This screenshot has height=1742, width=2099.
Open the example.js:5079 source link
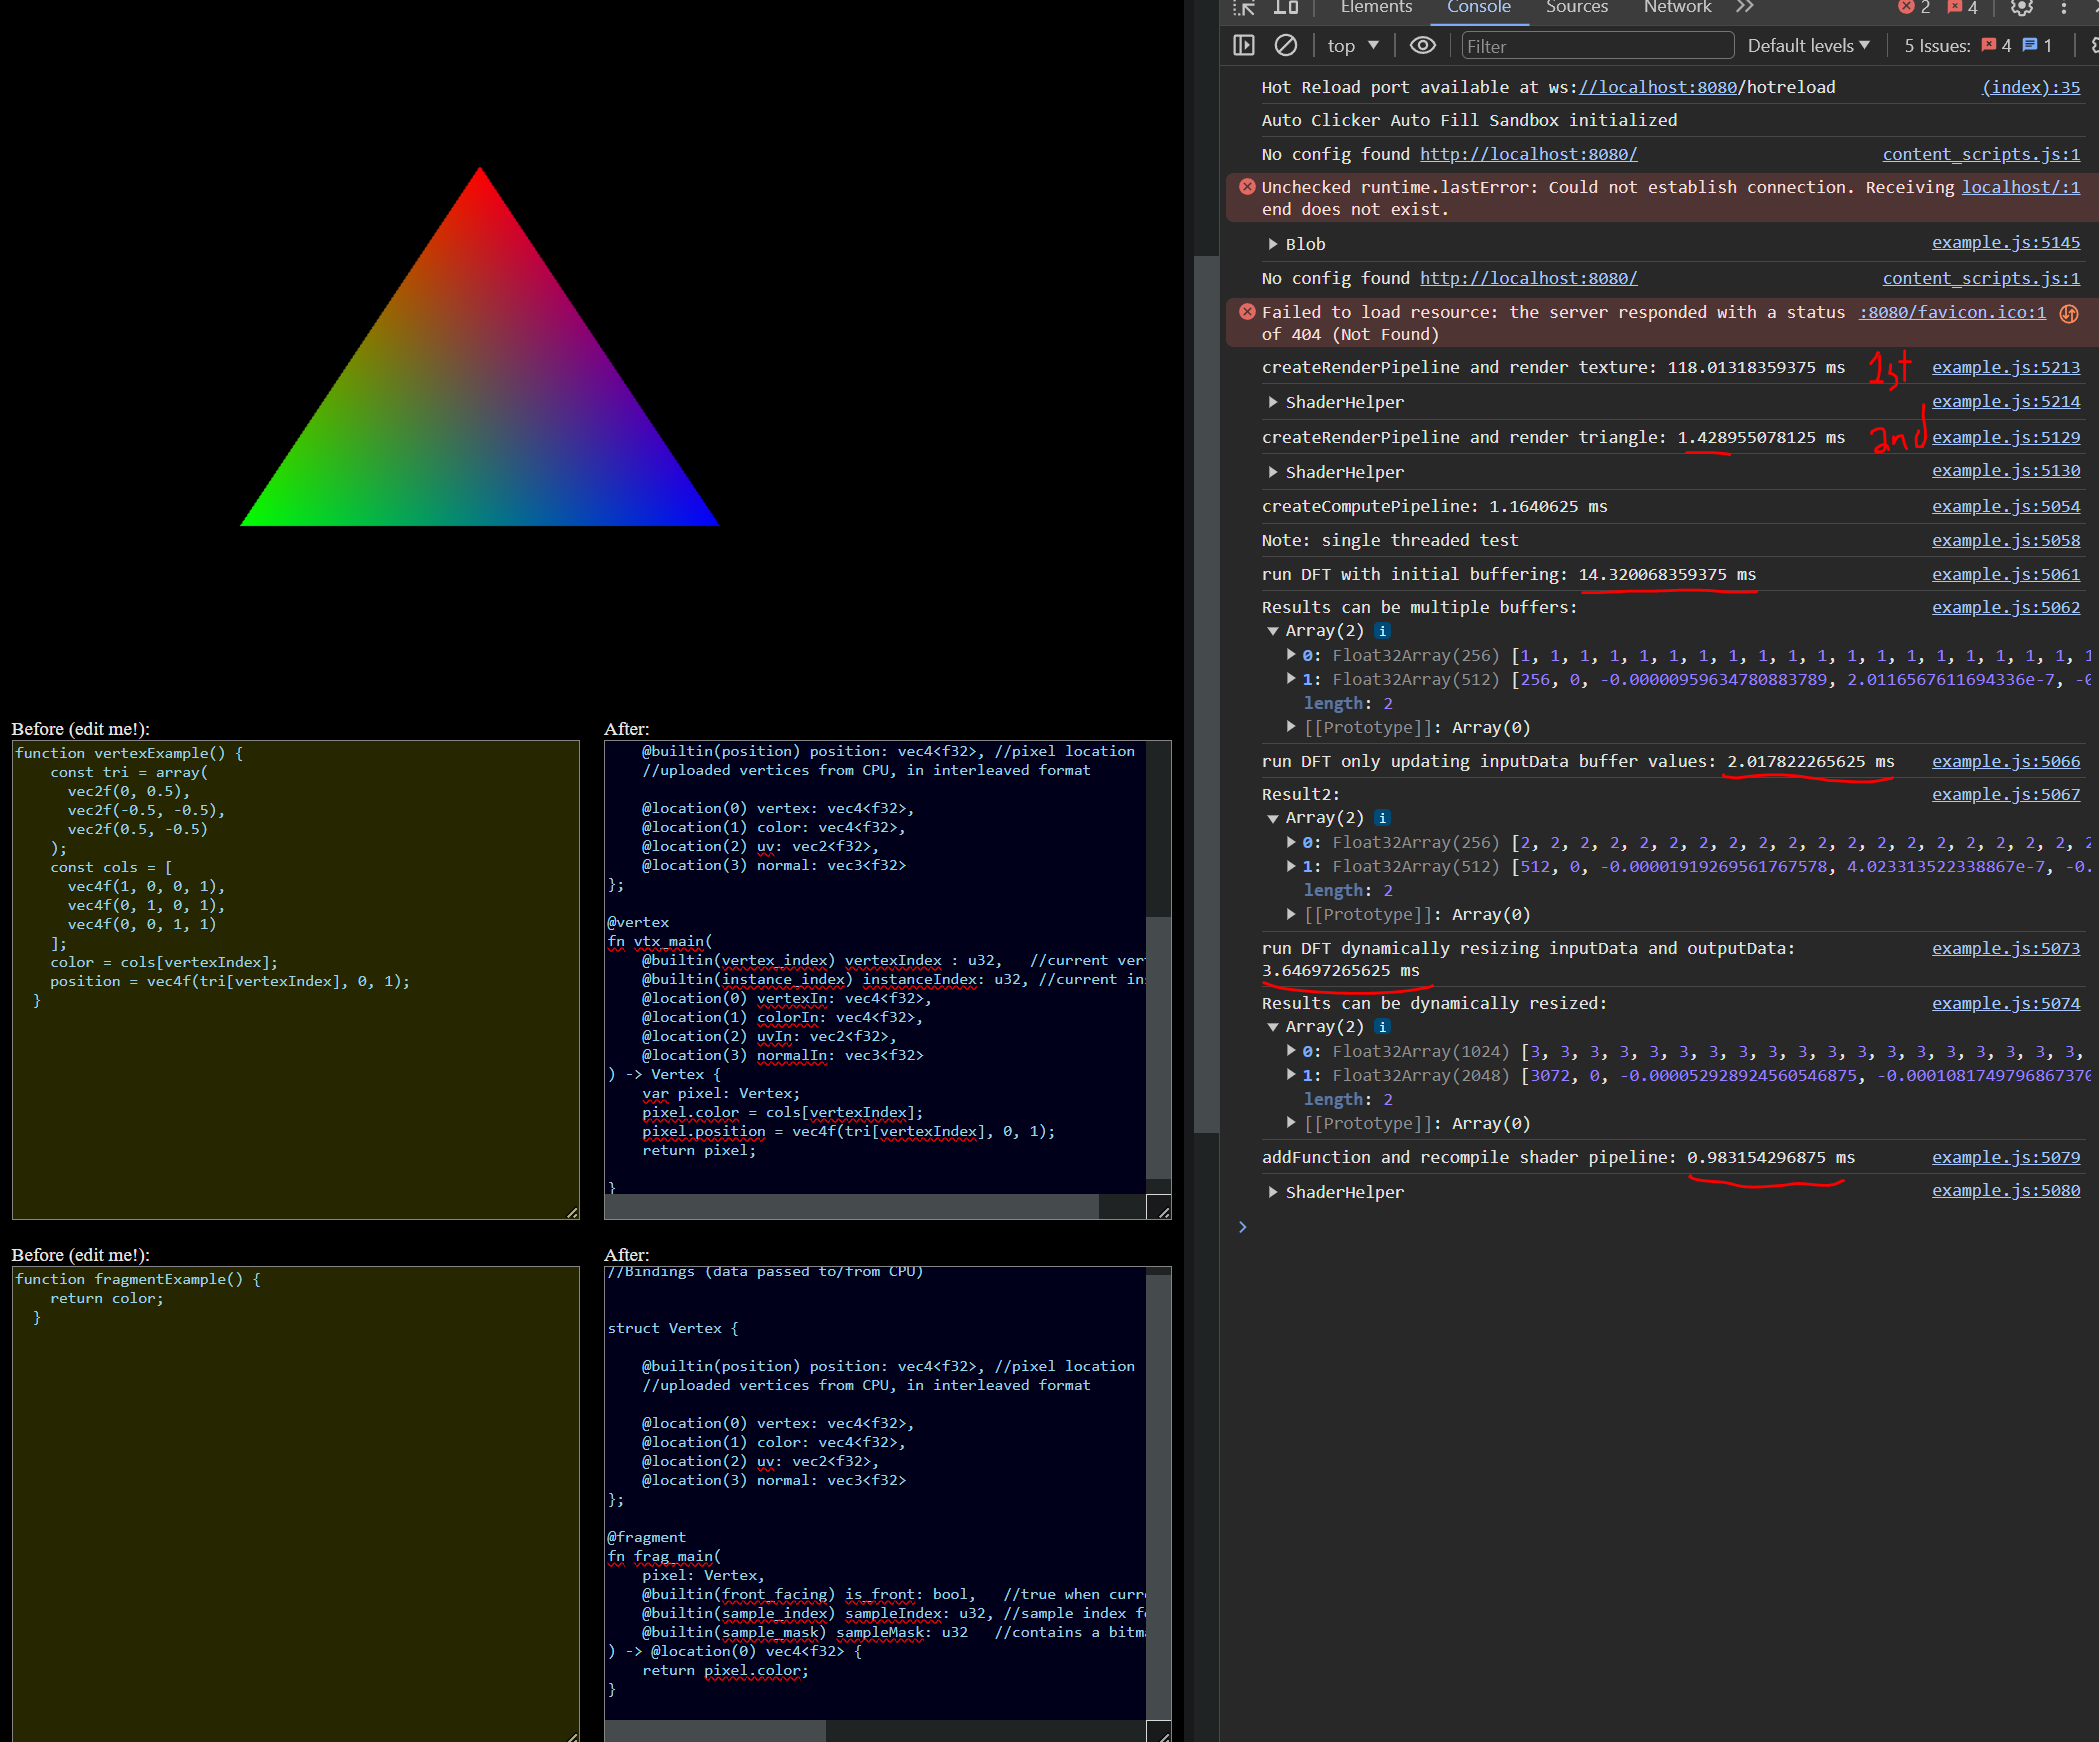click(2006, 1158)
